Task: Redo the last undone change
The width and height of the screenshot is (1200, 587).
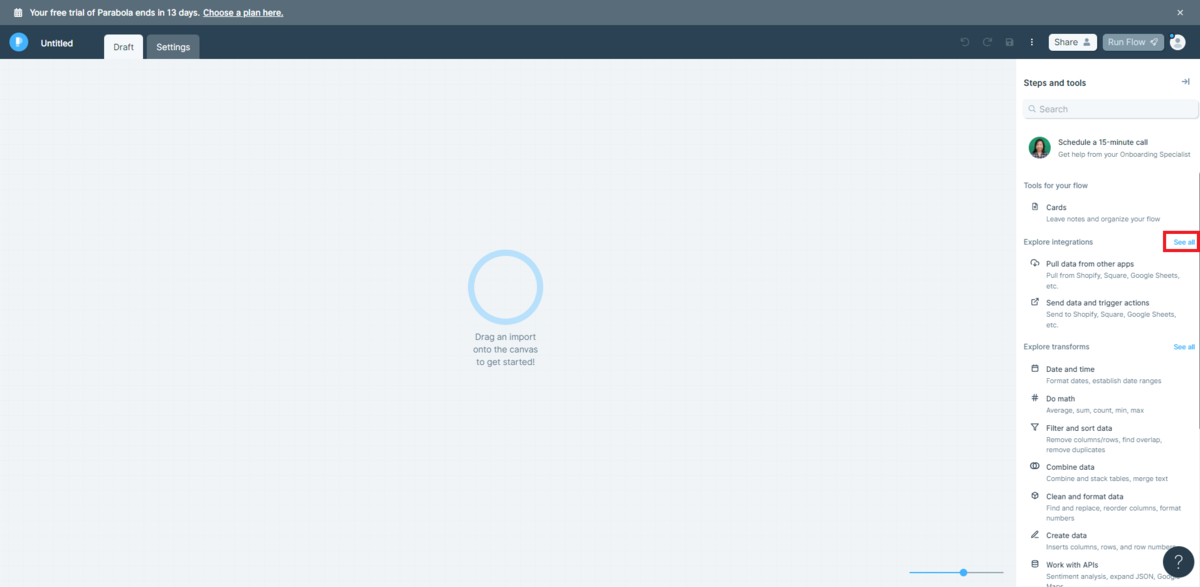Action: pyautogui.click(x=987, y=42)
